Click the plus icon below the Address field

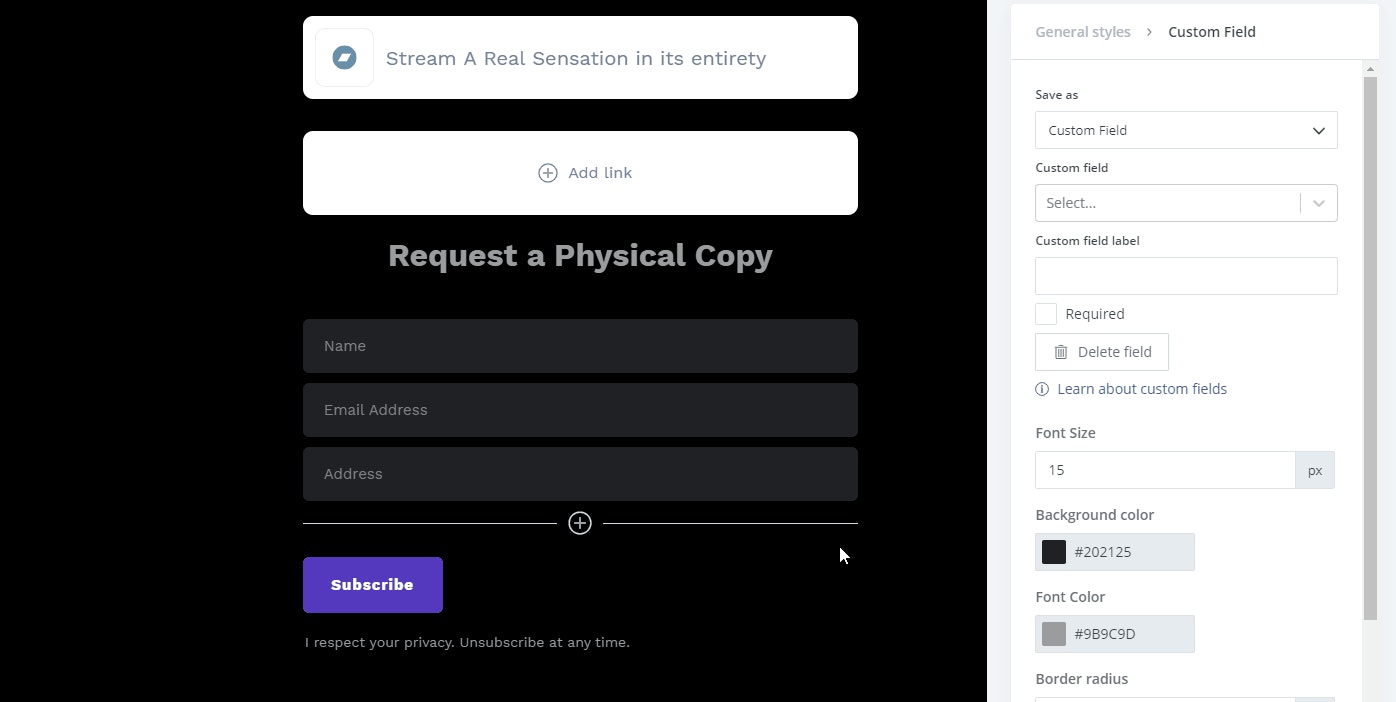point(580,522)
